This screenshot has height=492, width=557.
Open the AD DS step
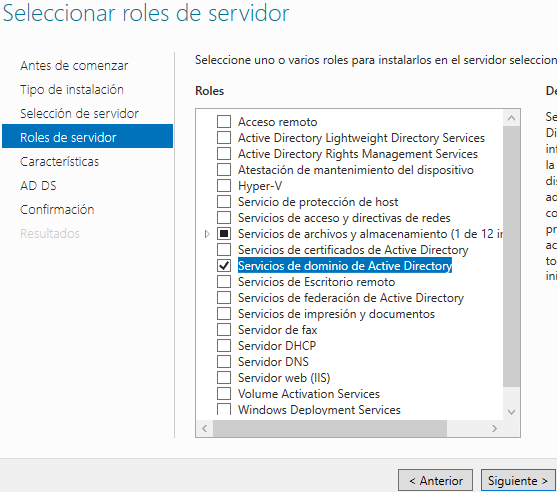coord(38,185)
